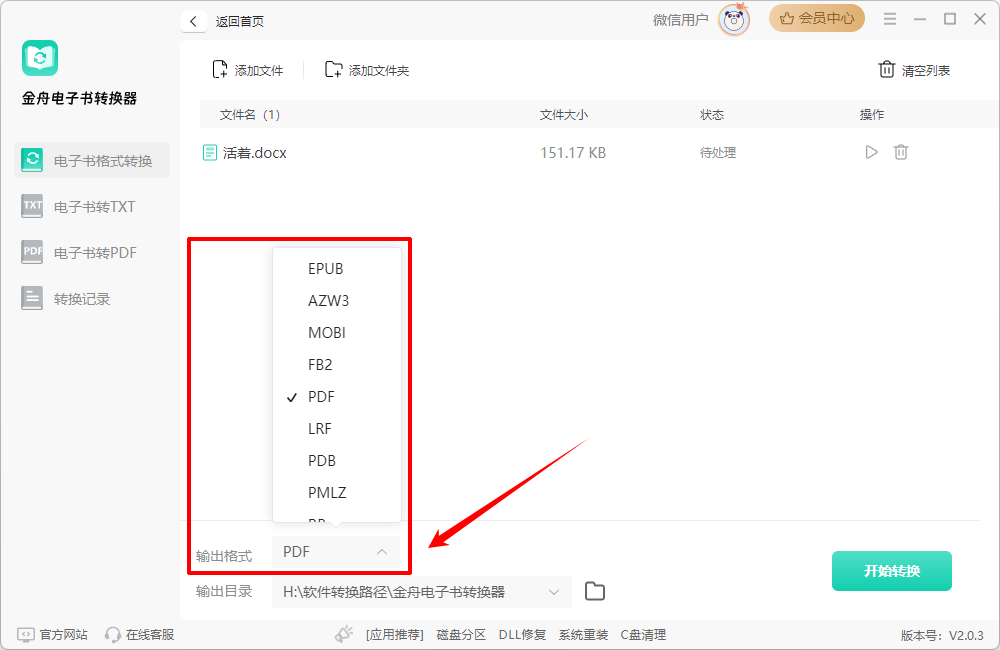Click the docx file icon of 活着

point(210,152)
